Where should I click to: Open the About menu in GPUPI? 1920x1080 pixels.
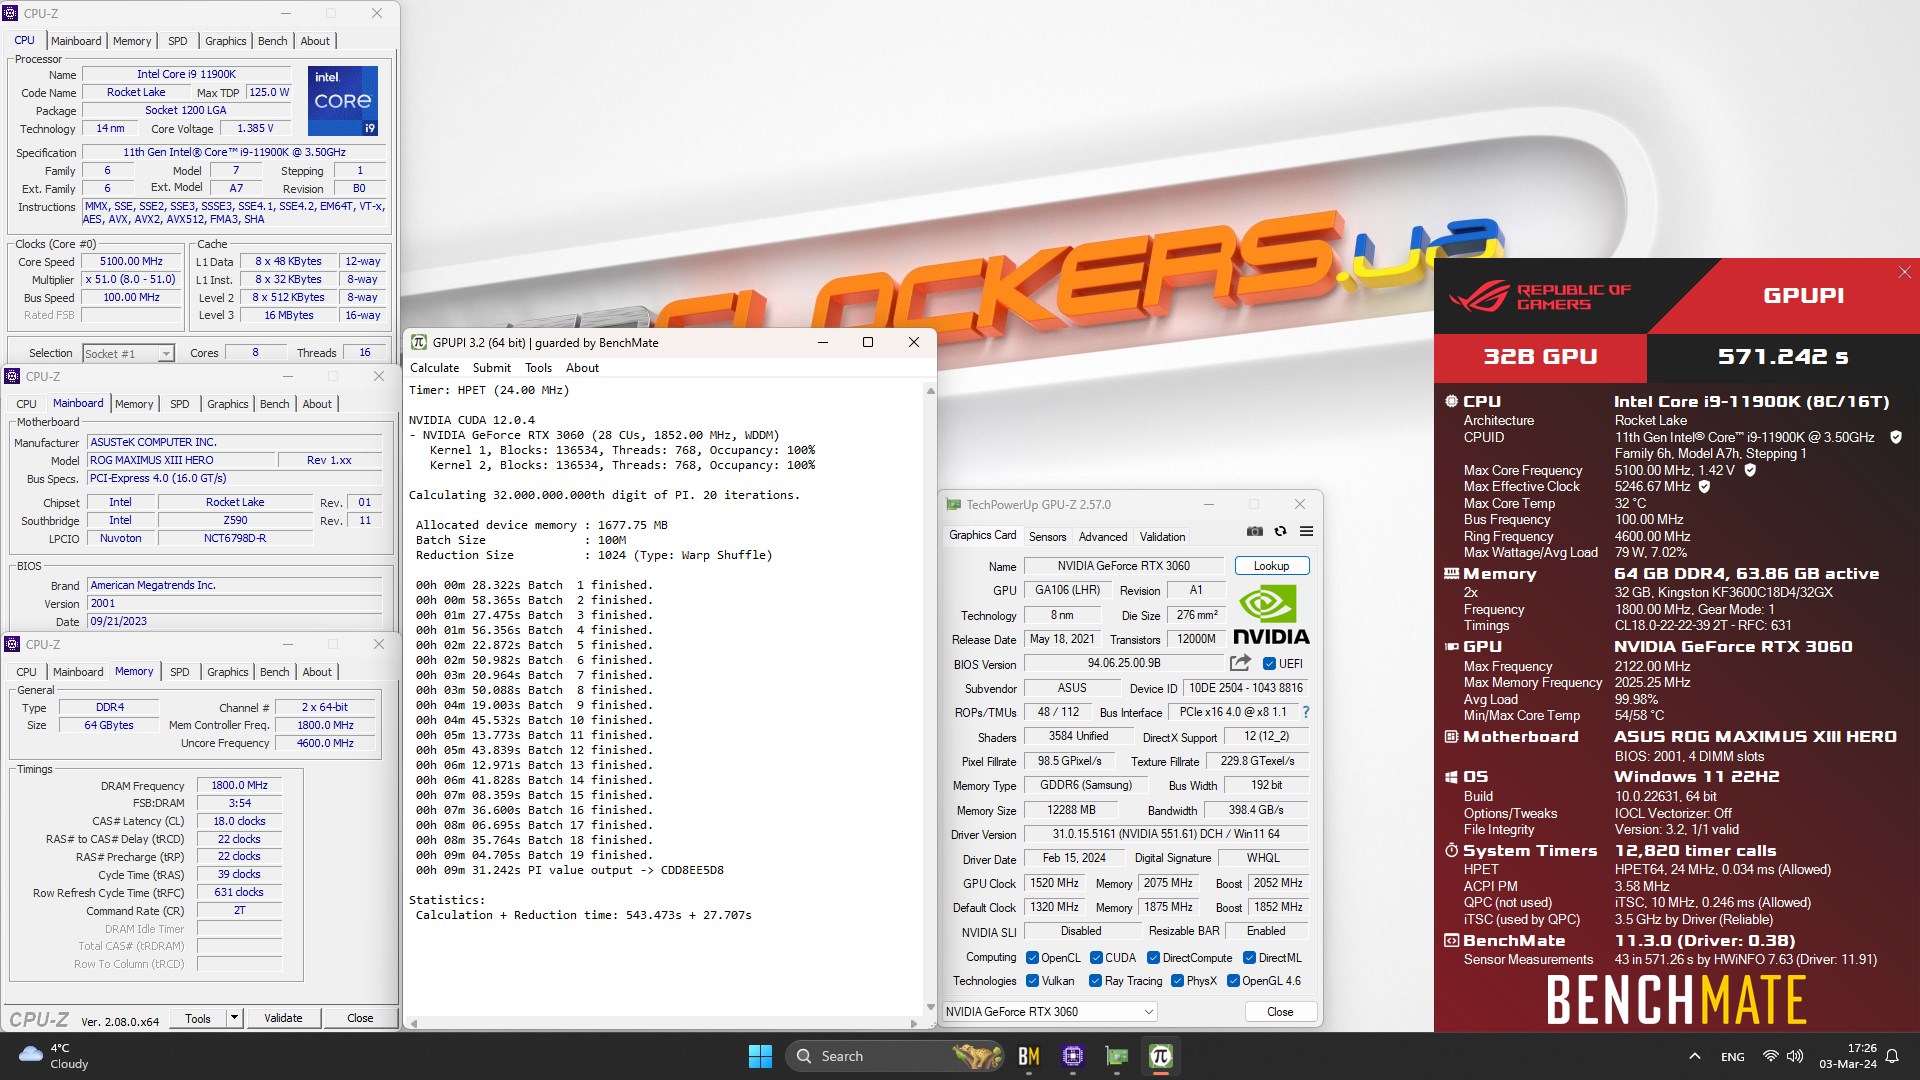click(x=582, y=368)
